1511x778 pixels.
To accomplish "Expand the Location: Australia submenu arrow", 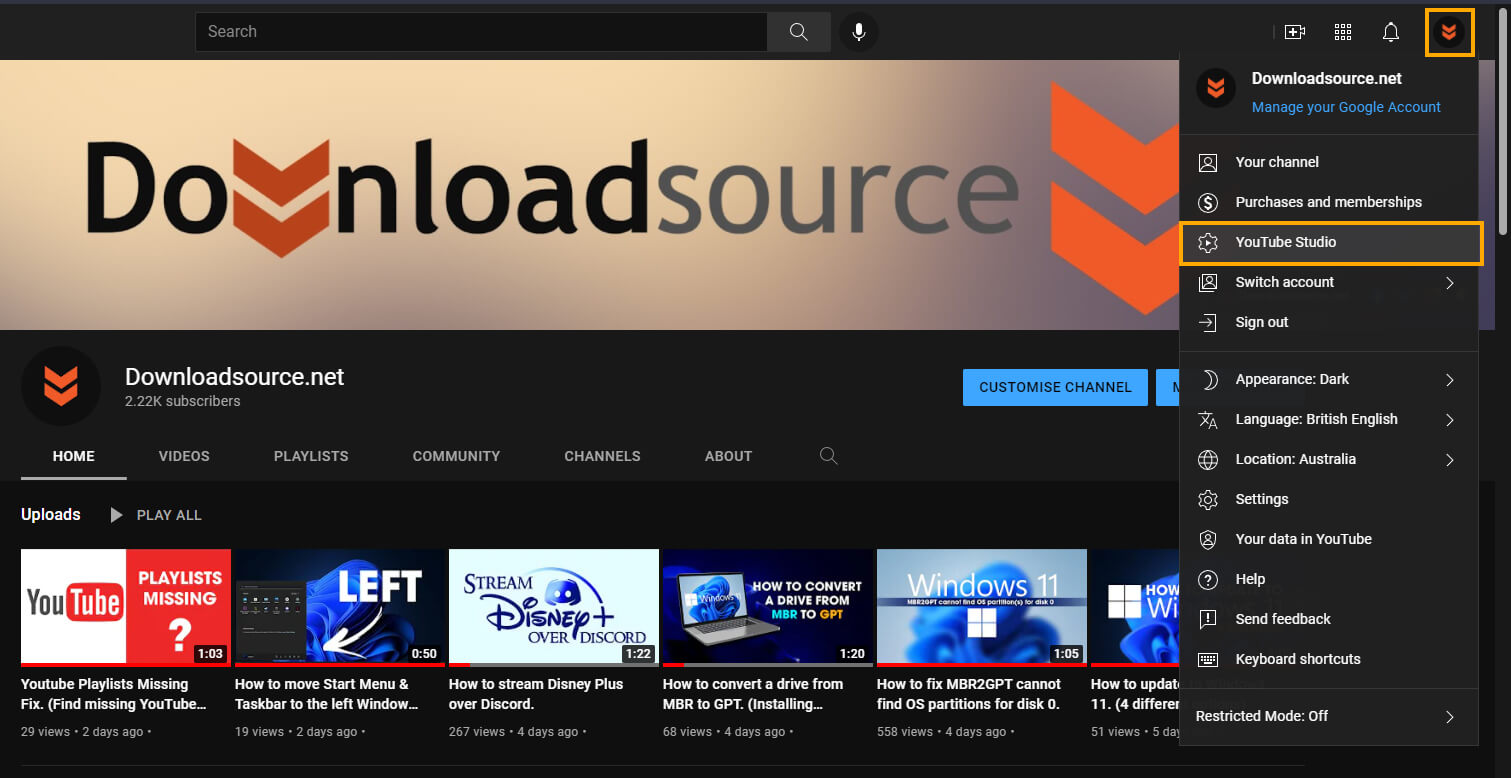I will [1449, 460].
